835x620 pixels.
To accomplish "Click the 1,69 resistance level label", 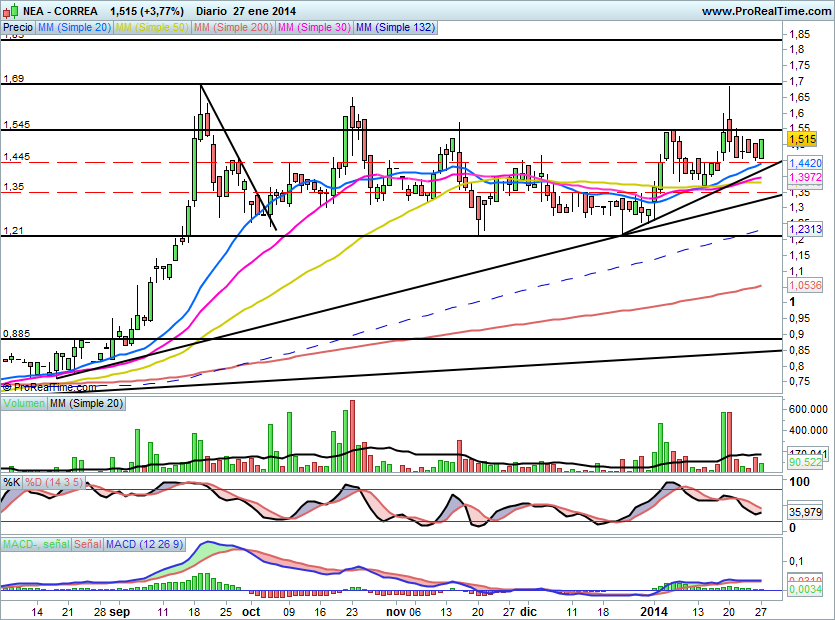I will click(13, 79).
